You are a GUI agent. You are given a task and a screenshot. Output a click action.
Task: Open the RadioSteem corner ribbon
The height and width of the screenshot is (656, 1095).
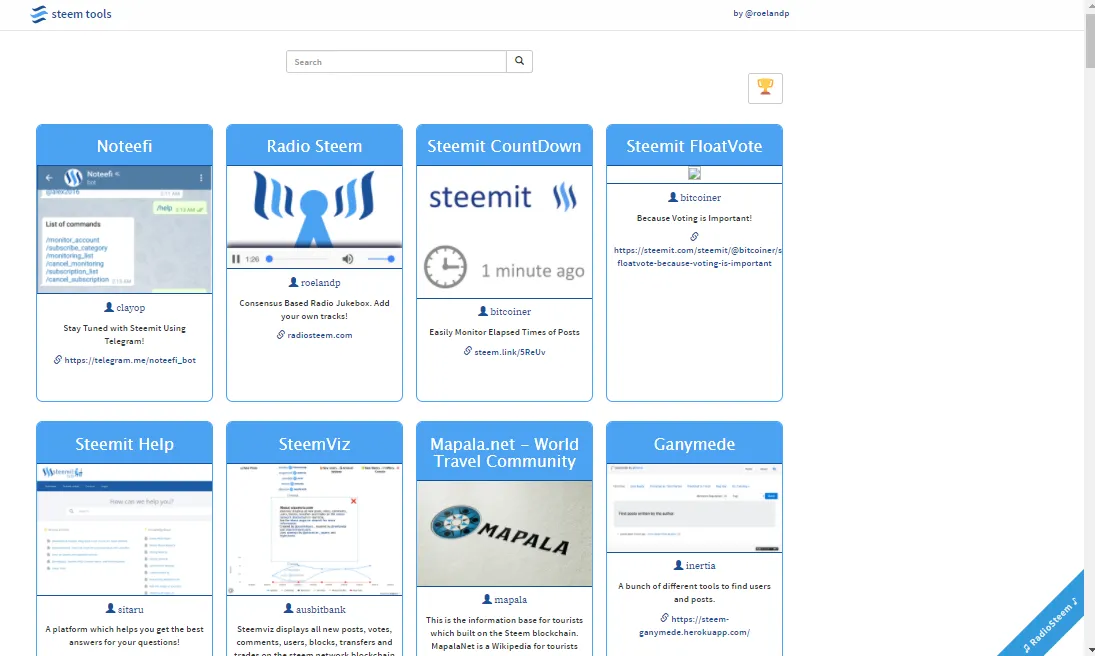pyautogui.click(x=1050, y=623)
